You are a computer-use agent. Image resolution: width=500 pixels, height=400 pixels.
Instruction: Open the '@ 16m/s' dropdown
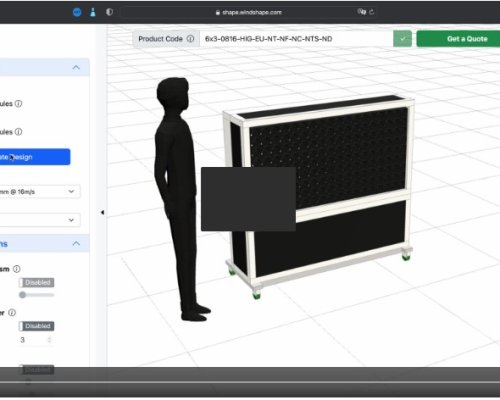39,192
